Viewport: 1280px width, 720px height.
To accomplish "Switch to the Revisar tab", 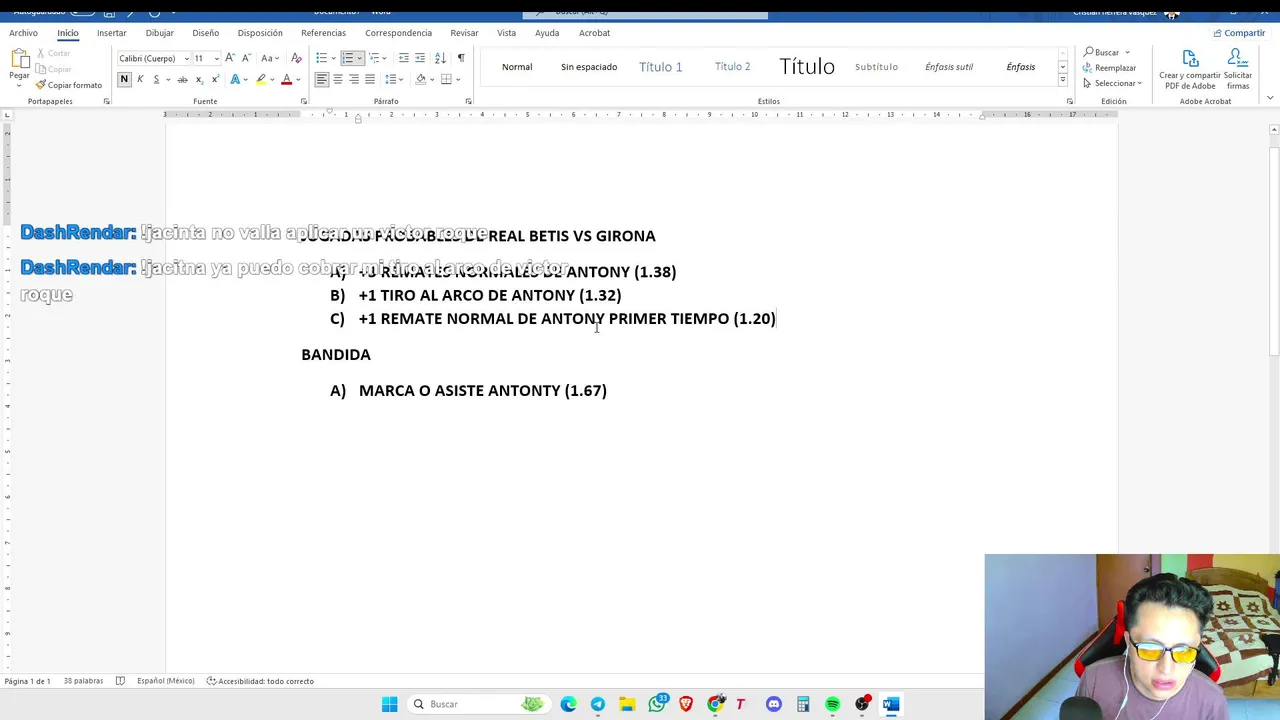I will [x=464, y=33].
